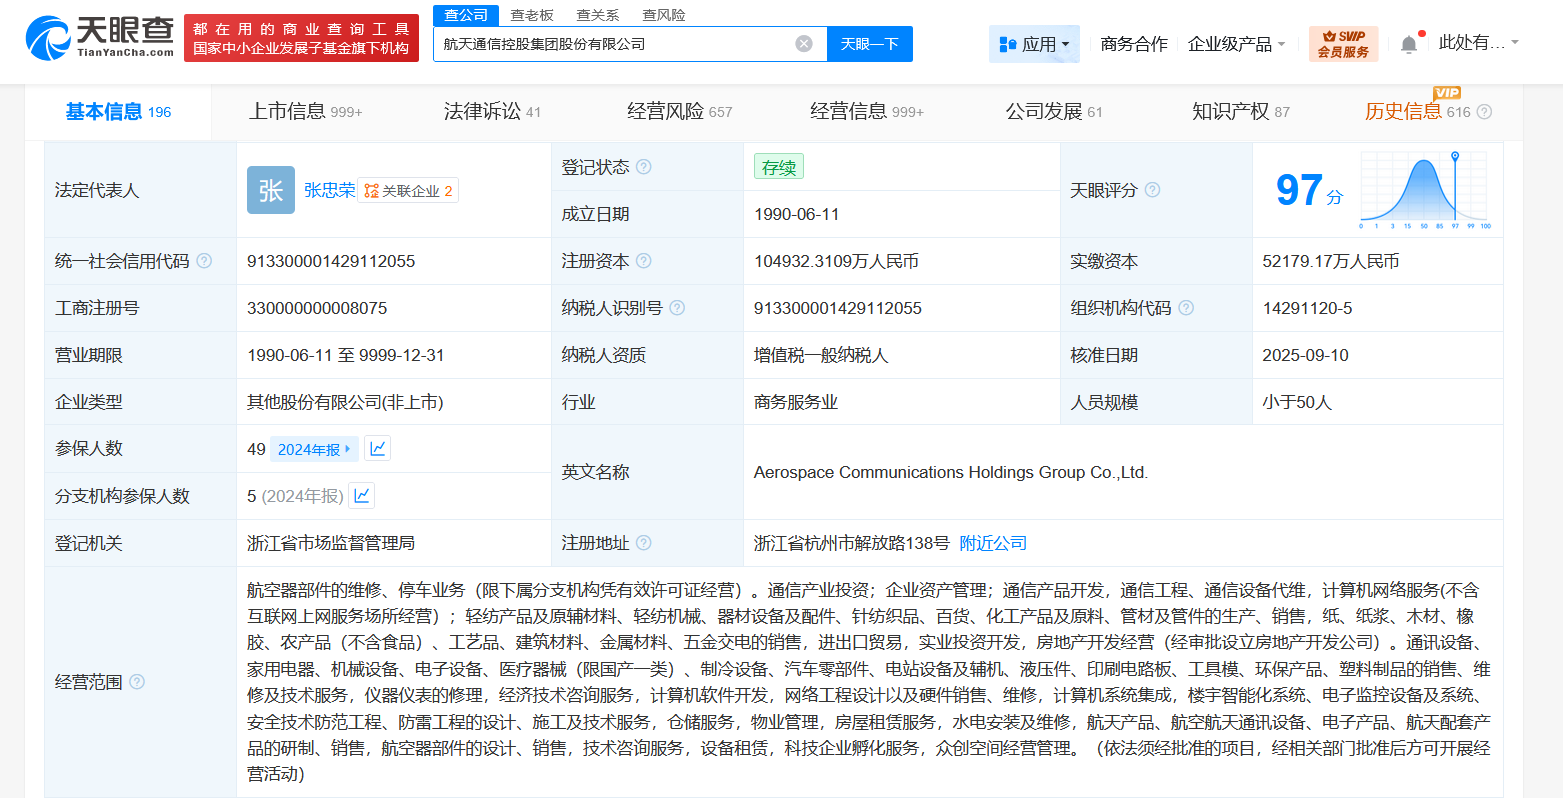Open the 应用 dropdown
The height and width of the screenshot is (798, 1563).
click(1034, 43)
